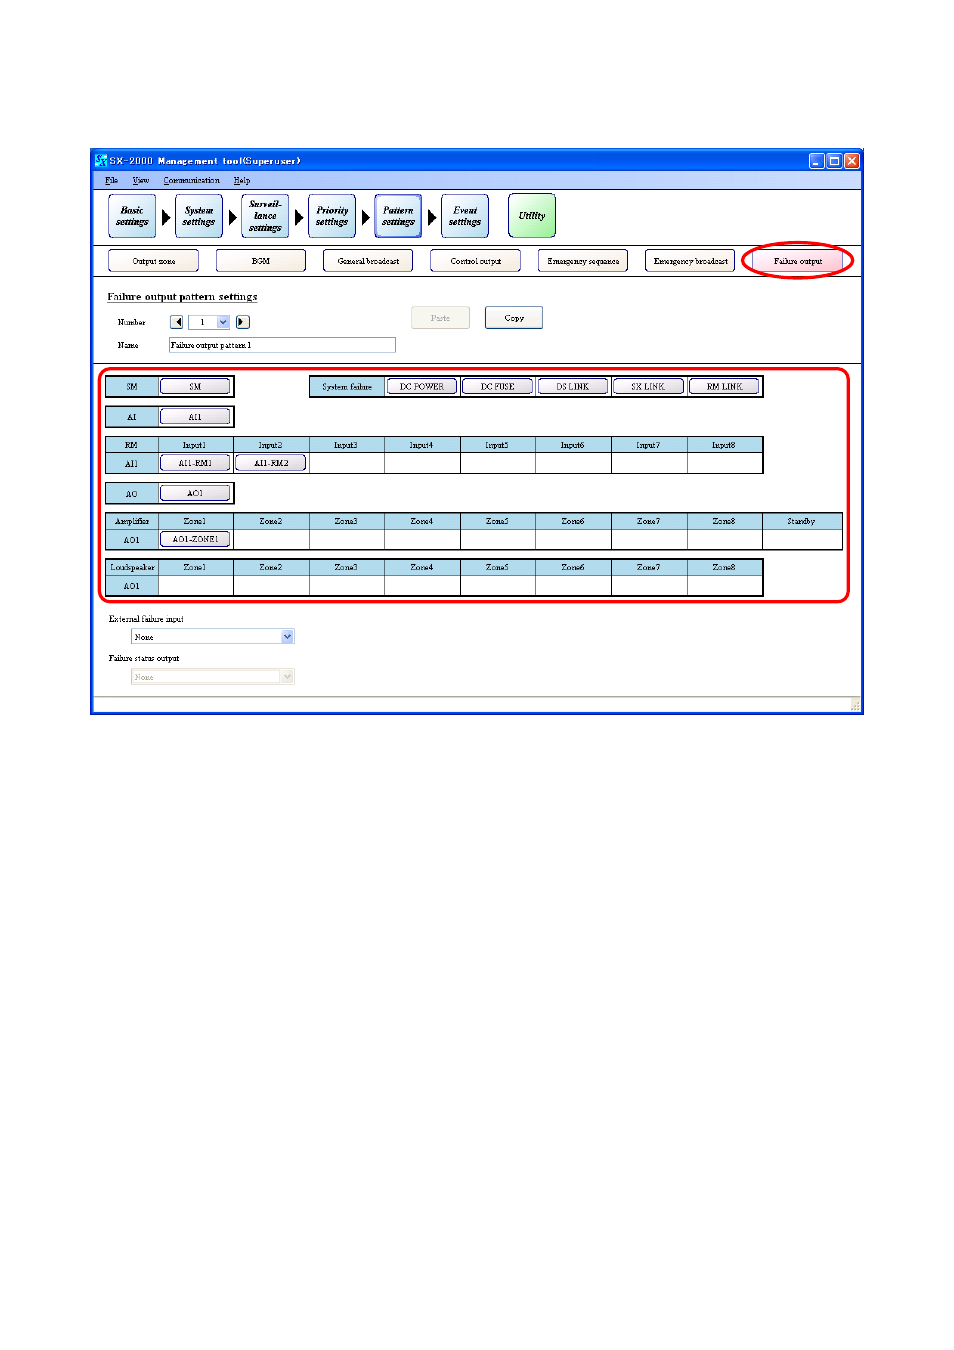Click the RM AI1 Input3 cell
This screenshot has height=1350, width=954.
point(346,463)
